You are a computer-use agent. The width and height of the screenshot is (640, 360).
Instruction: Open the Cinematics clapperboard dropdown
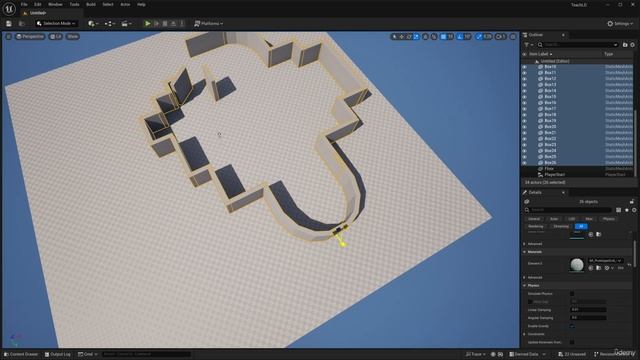click(127, 24)
